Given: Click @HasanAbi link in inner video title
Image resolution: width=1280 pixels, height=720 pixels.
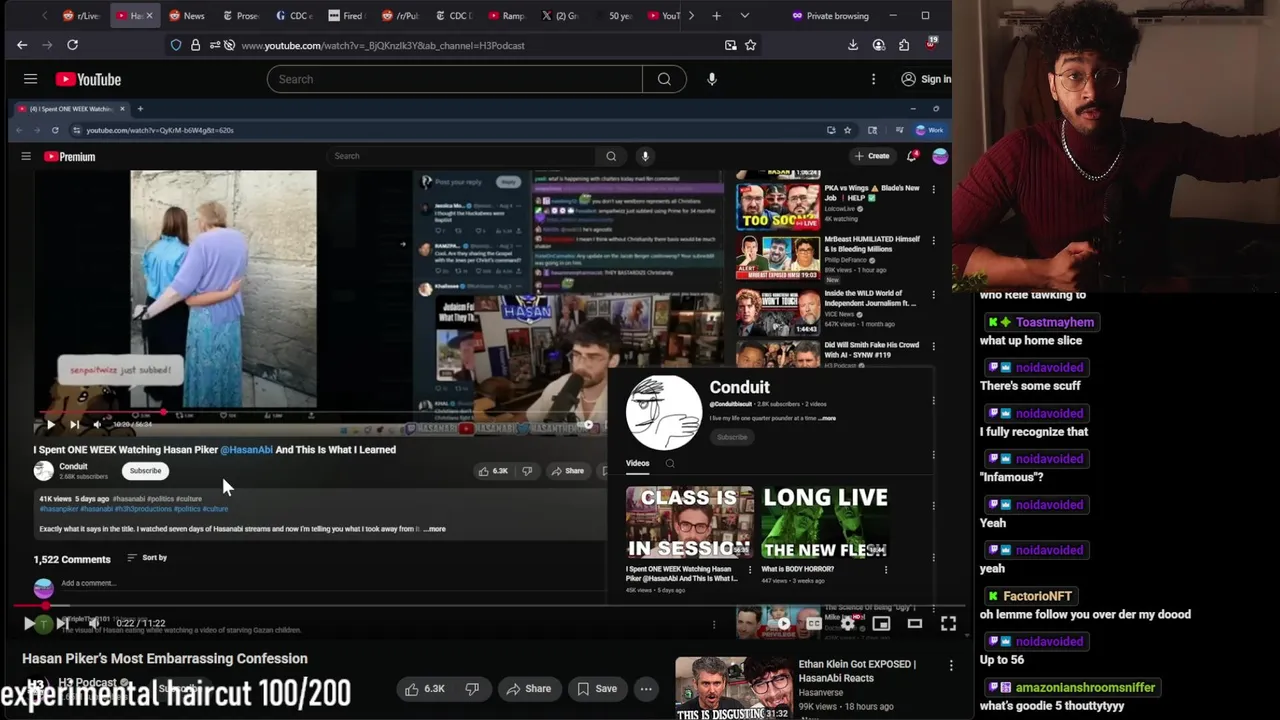Looking at the screenshot, I should point(246,450).
